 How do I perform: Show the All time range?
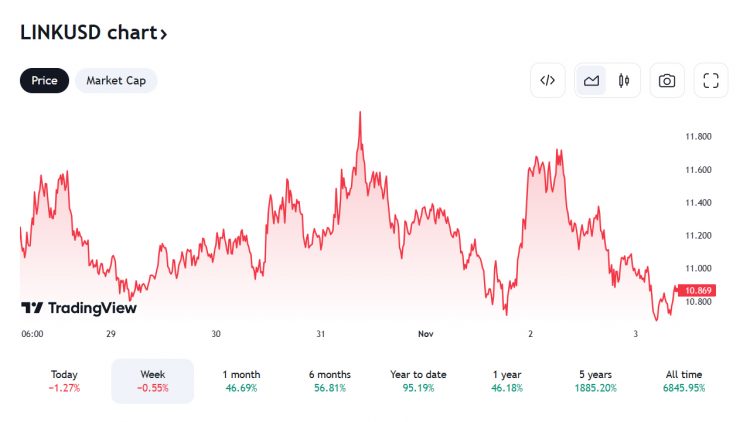tap(684, 381)
